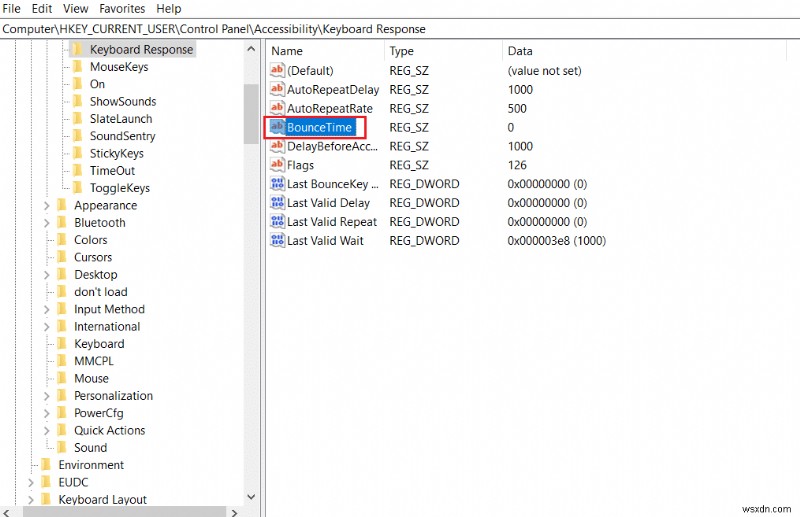Viewport: 800px width, 517px height.
Task: Select the Last Valid Wait value name
Action: tap(325, 241)
